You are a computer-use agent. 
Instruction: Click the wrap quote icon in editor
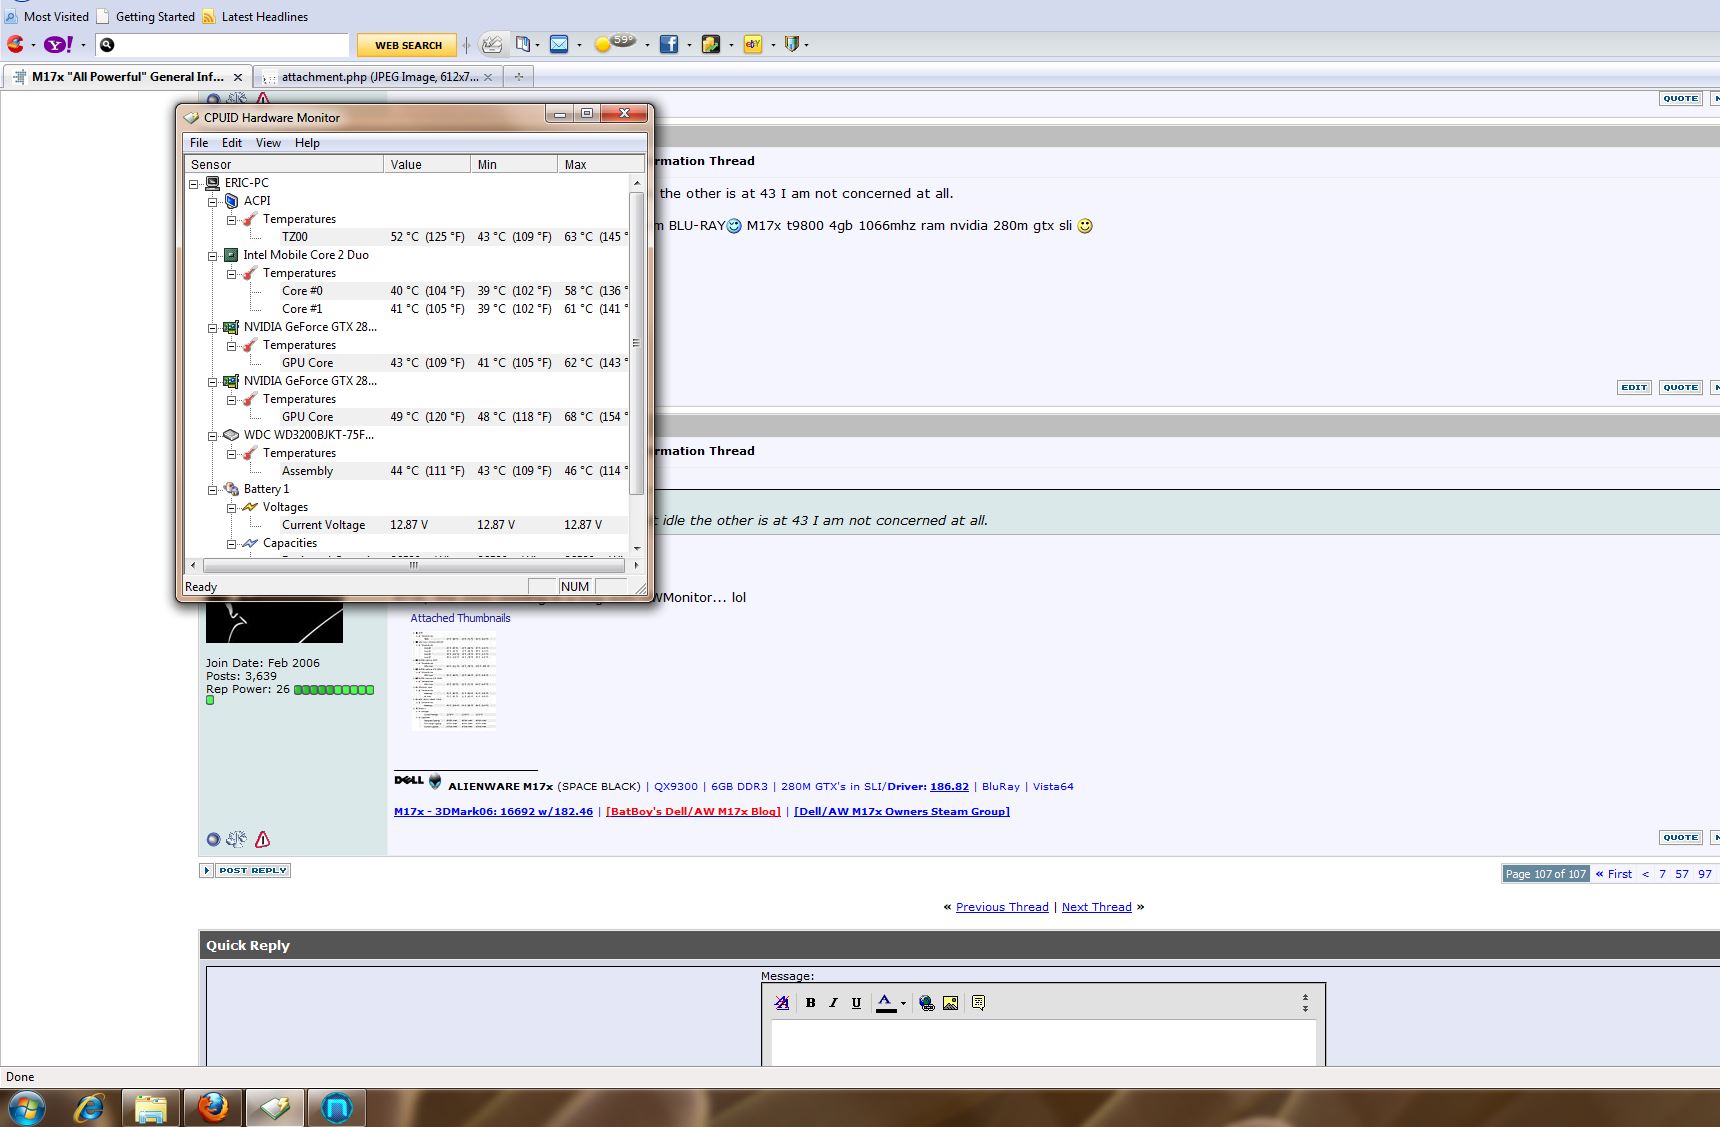click(x=978, y=1003)
